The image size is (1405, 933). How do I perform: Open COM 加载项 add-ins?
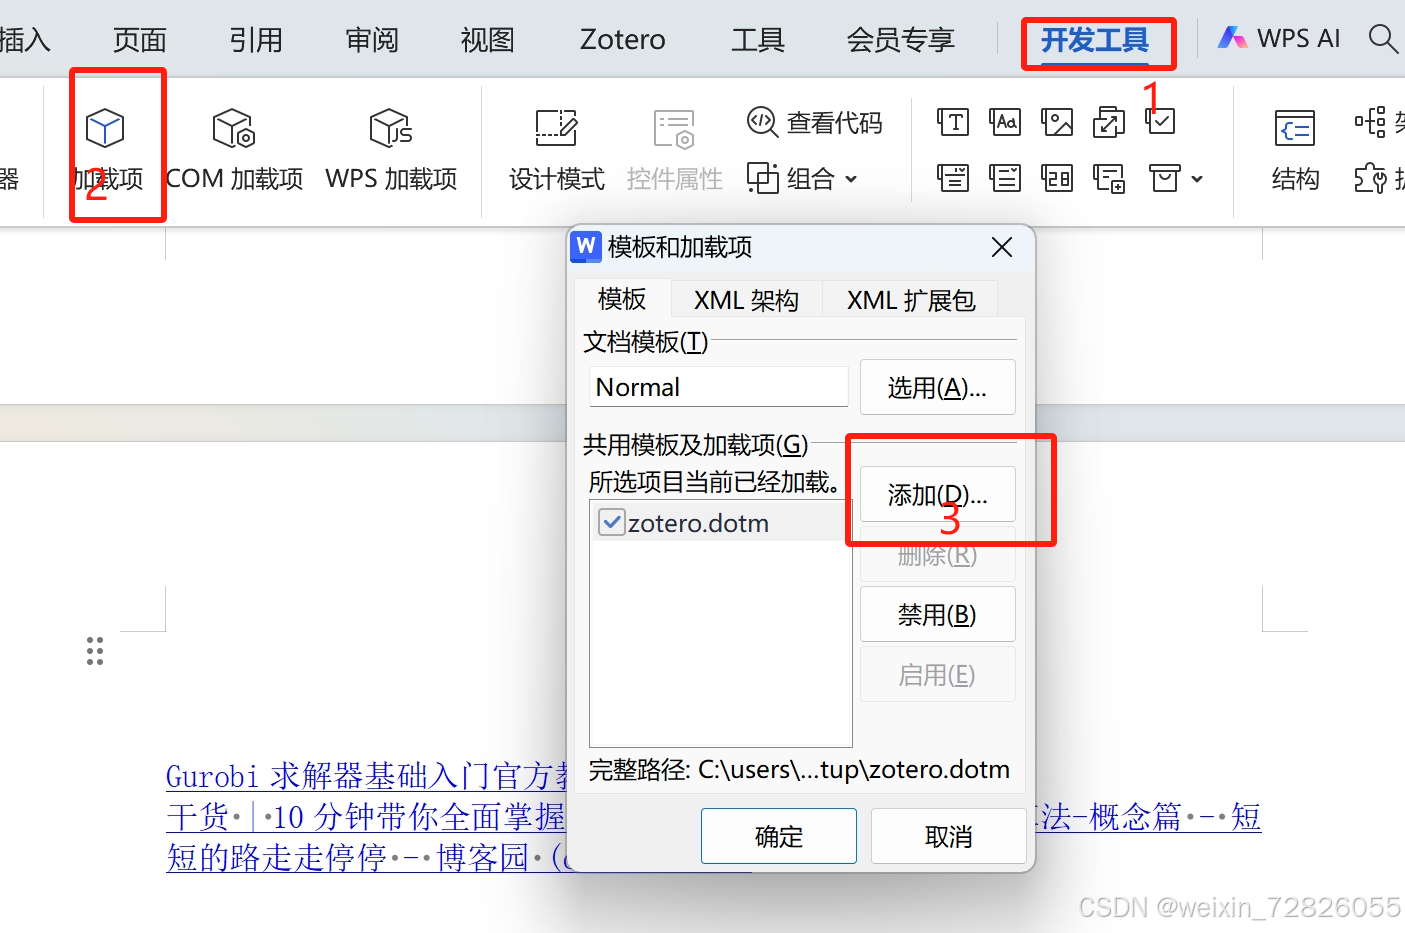click(x=234, y=150)
